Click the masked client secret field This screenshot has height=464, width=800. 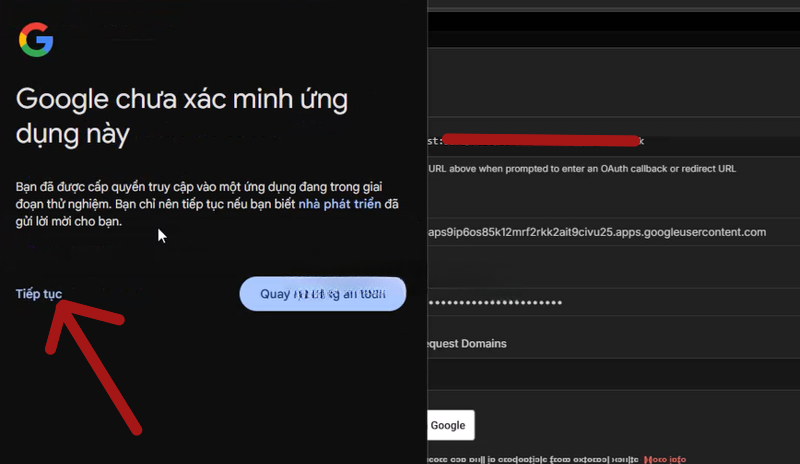[613, 302]
